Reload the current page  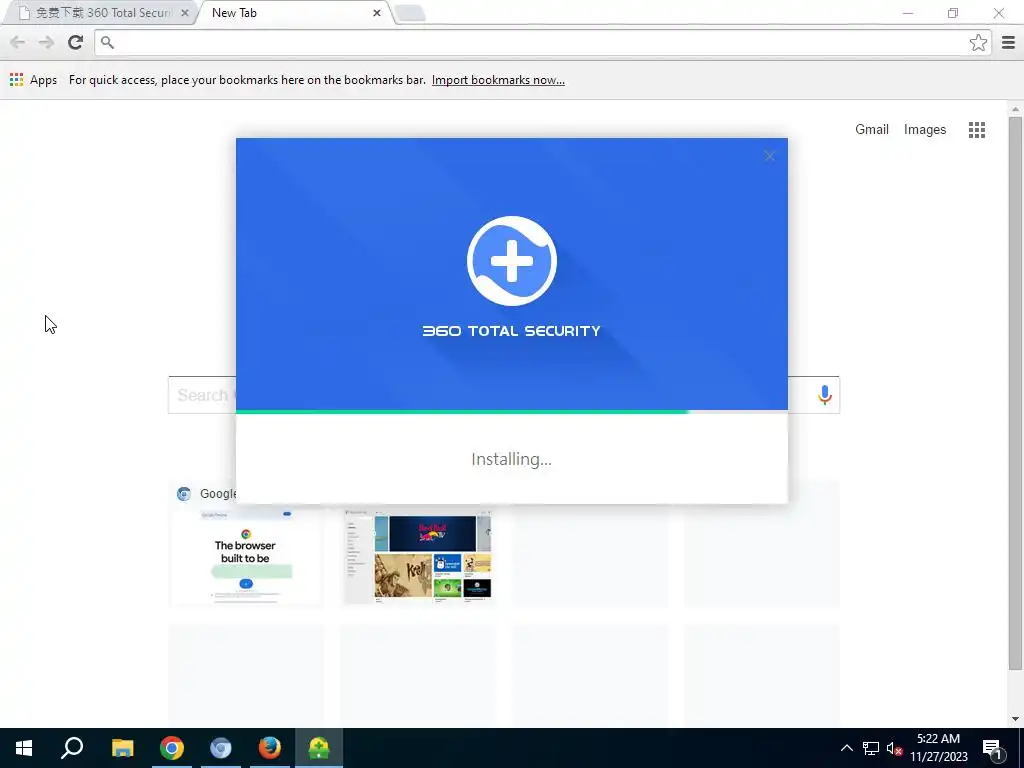coord(75,42)
